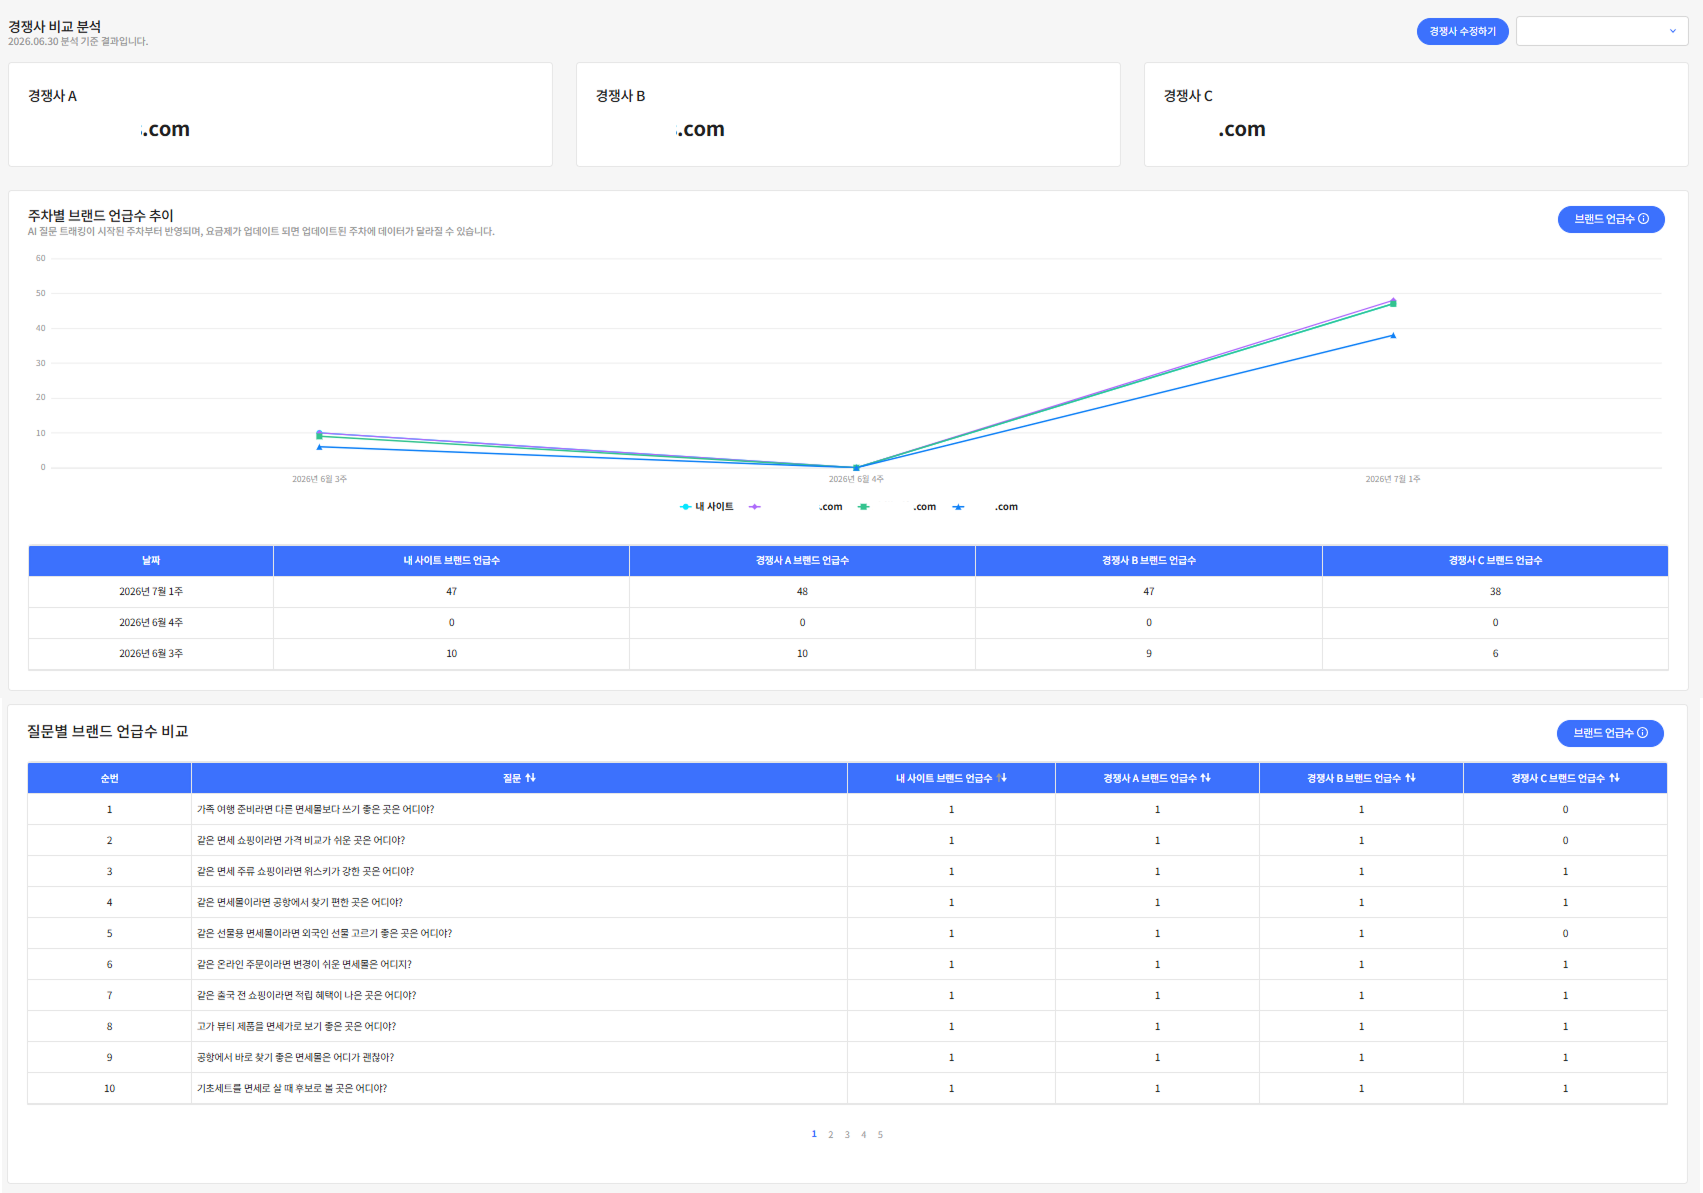Click question '공항에서 바로 찾기 좋은 면세몰은 어디가 괜찮아?'
The image size is (1703, 1193).
tap(295, 1058)
